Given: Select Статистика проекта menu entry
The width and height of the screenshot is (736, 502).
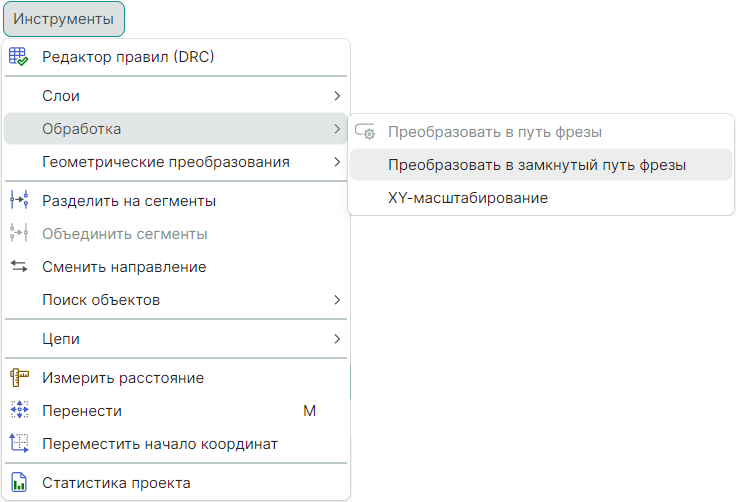Looking at the screenshot, I should [116, 483].
